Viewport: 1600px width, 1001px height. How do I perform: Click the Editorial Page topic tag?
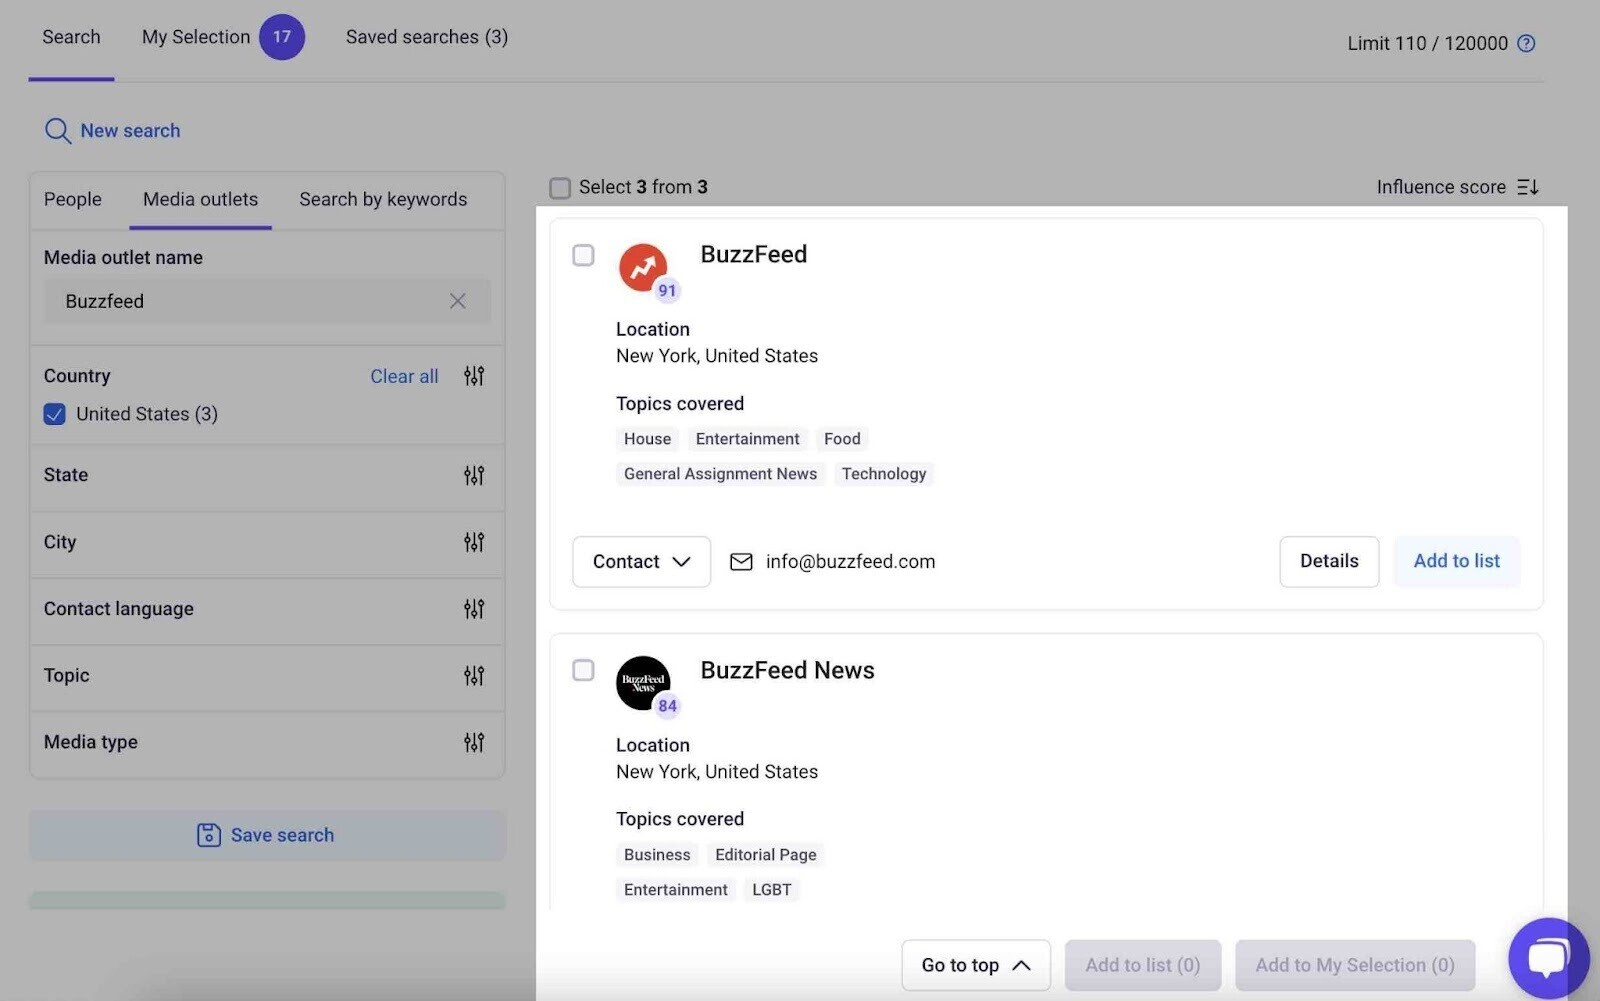coord(766,855)
